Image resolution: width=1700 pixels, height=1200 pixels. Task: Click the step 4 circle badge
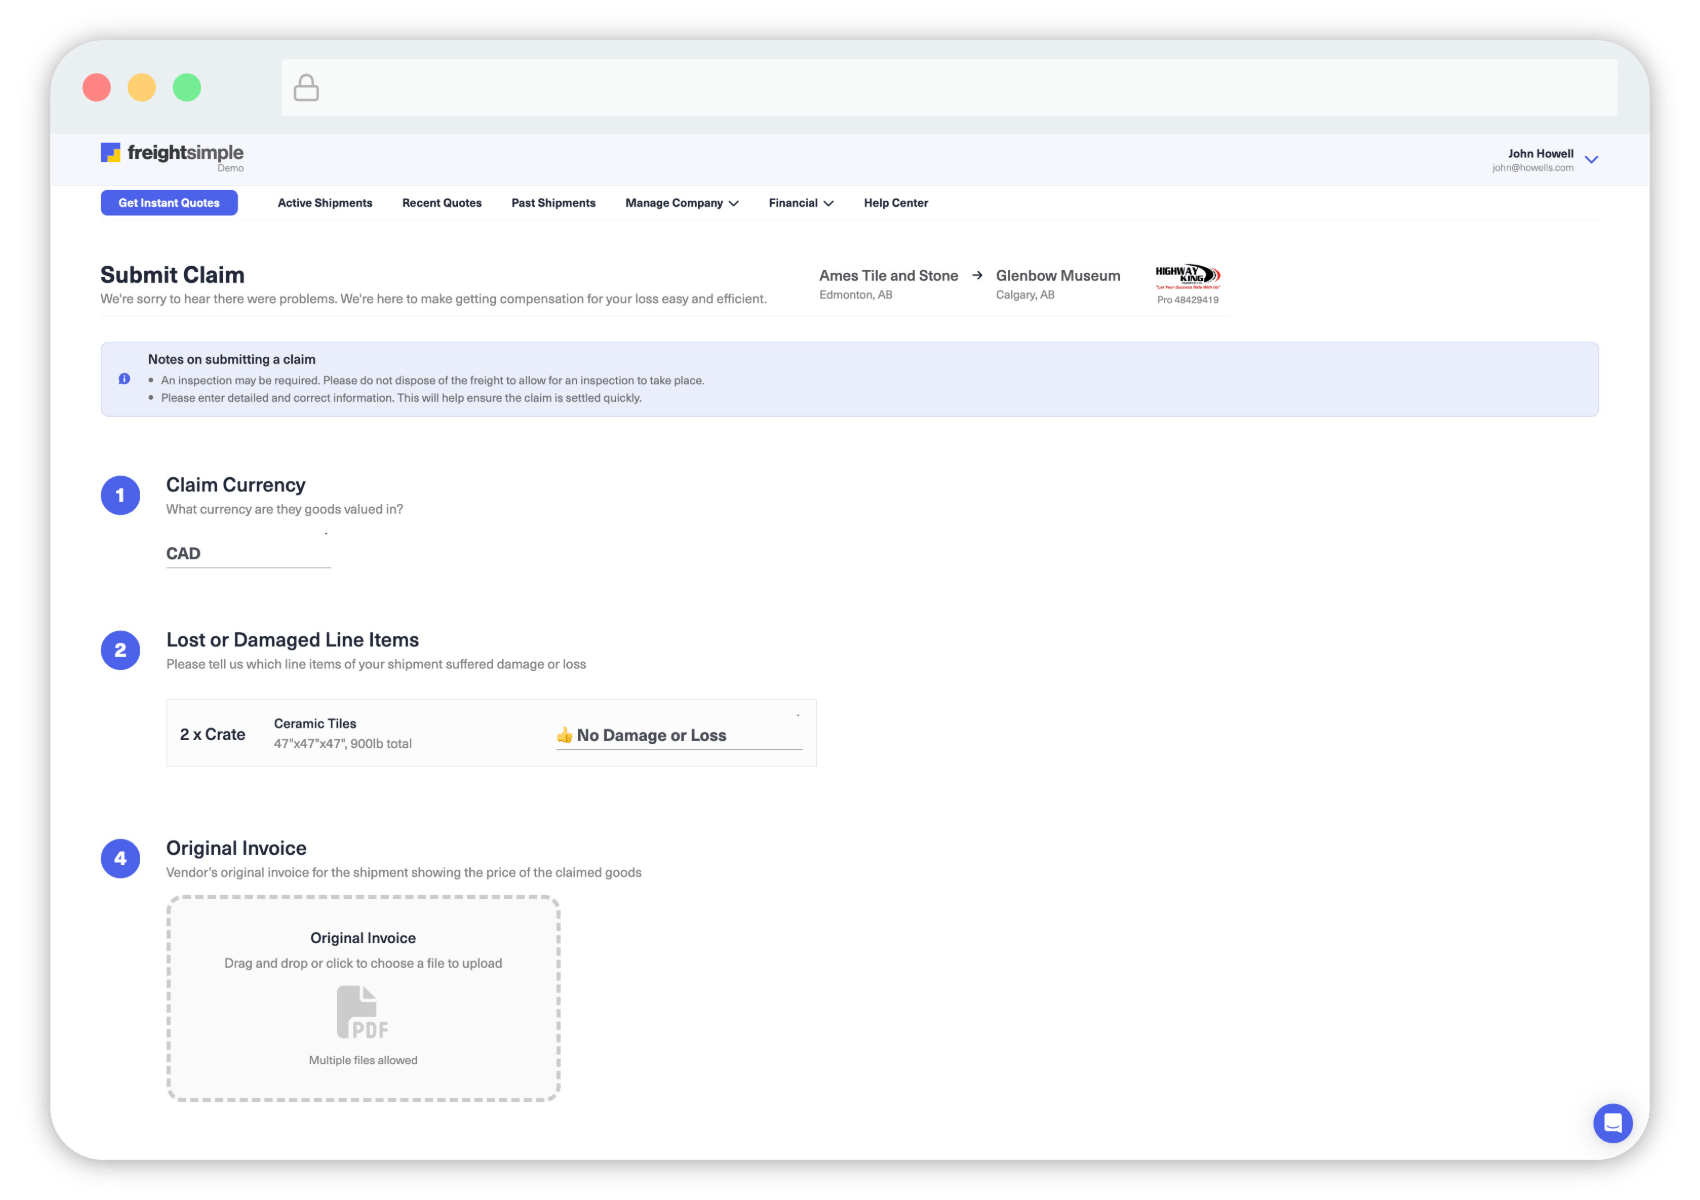coord(120,858)
